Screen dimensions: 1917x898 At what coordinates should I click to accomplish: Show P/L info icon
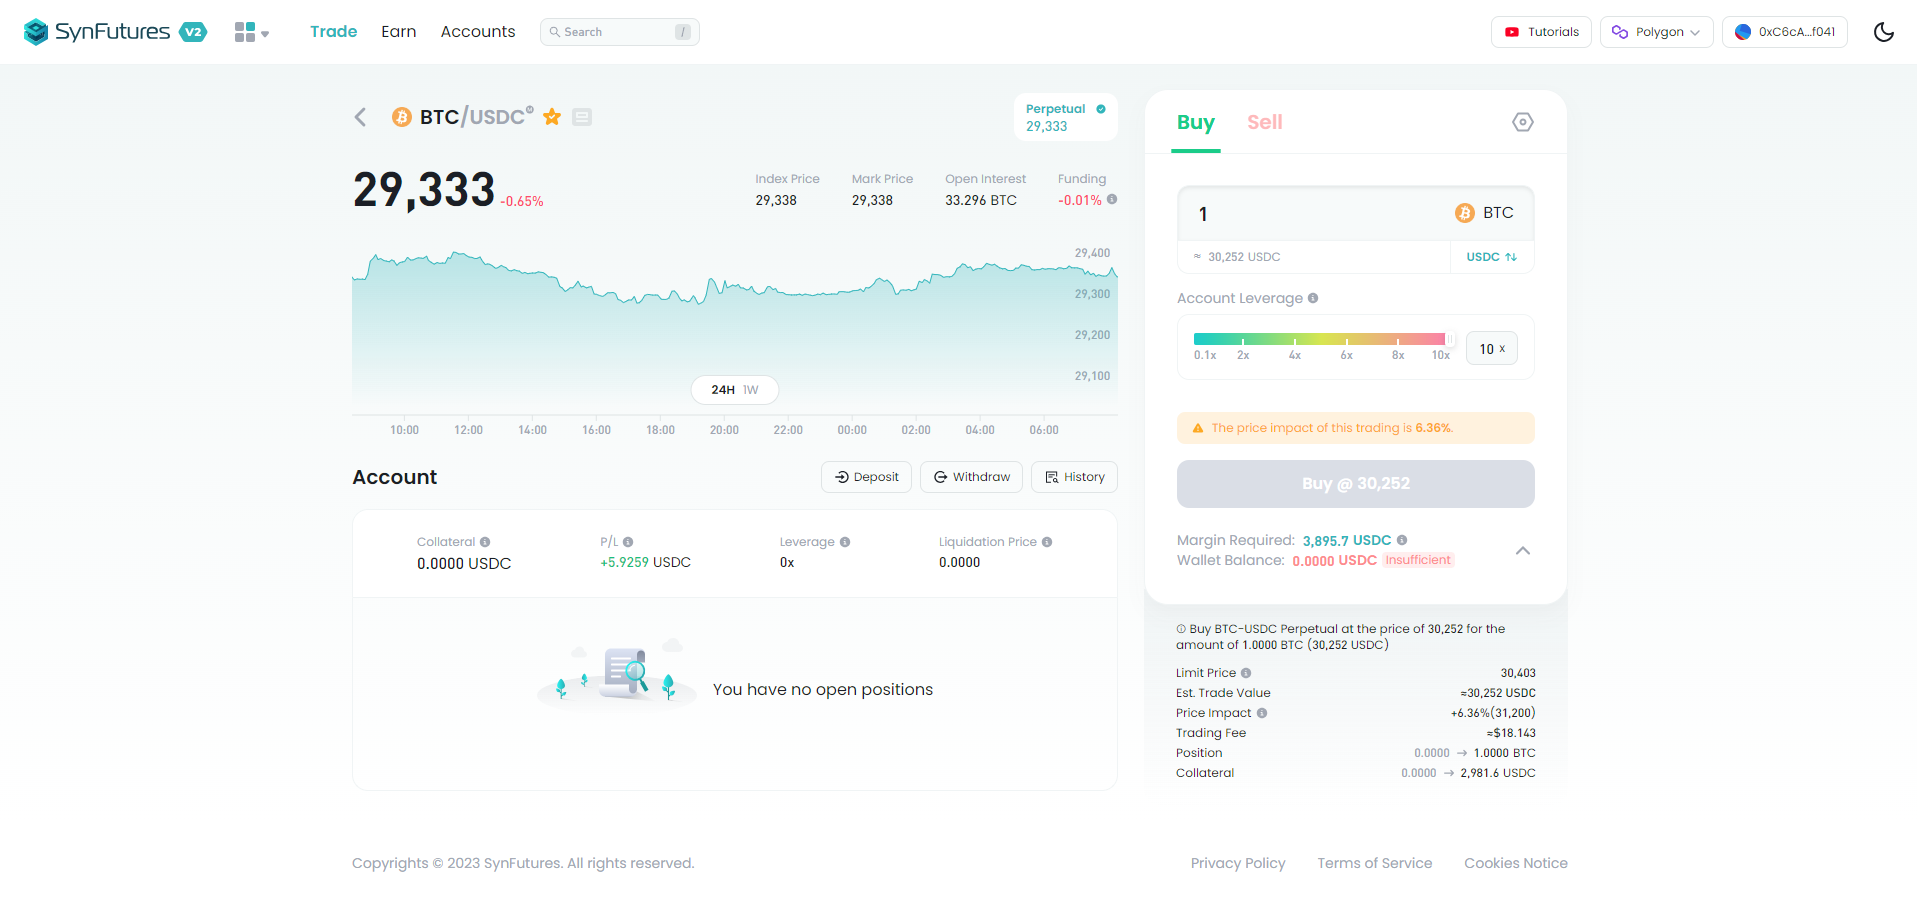628,542
